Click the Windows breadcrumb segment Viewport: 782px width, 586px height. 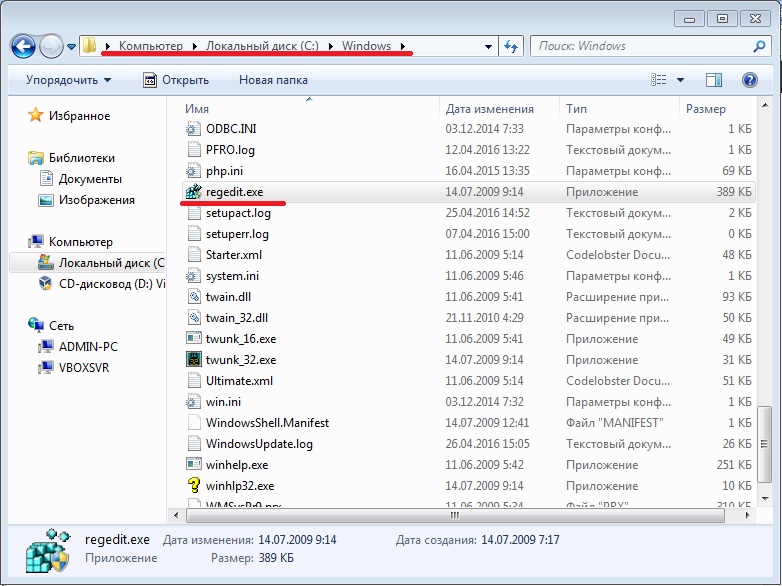(366, 46)
